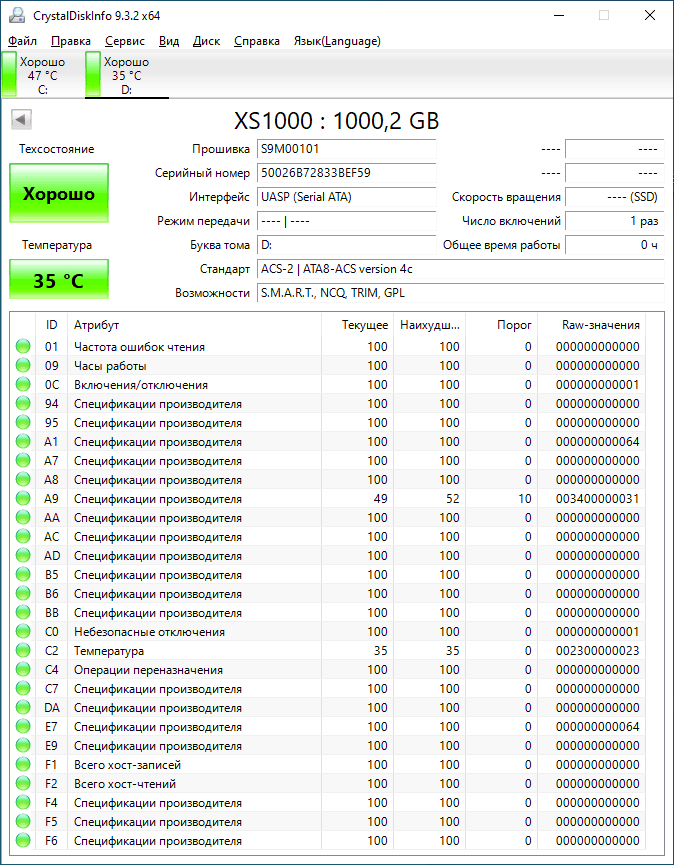674x865 pixels.
Task: Click the Атрибут column header
Action: coord(194,325)
